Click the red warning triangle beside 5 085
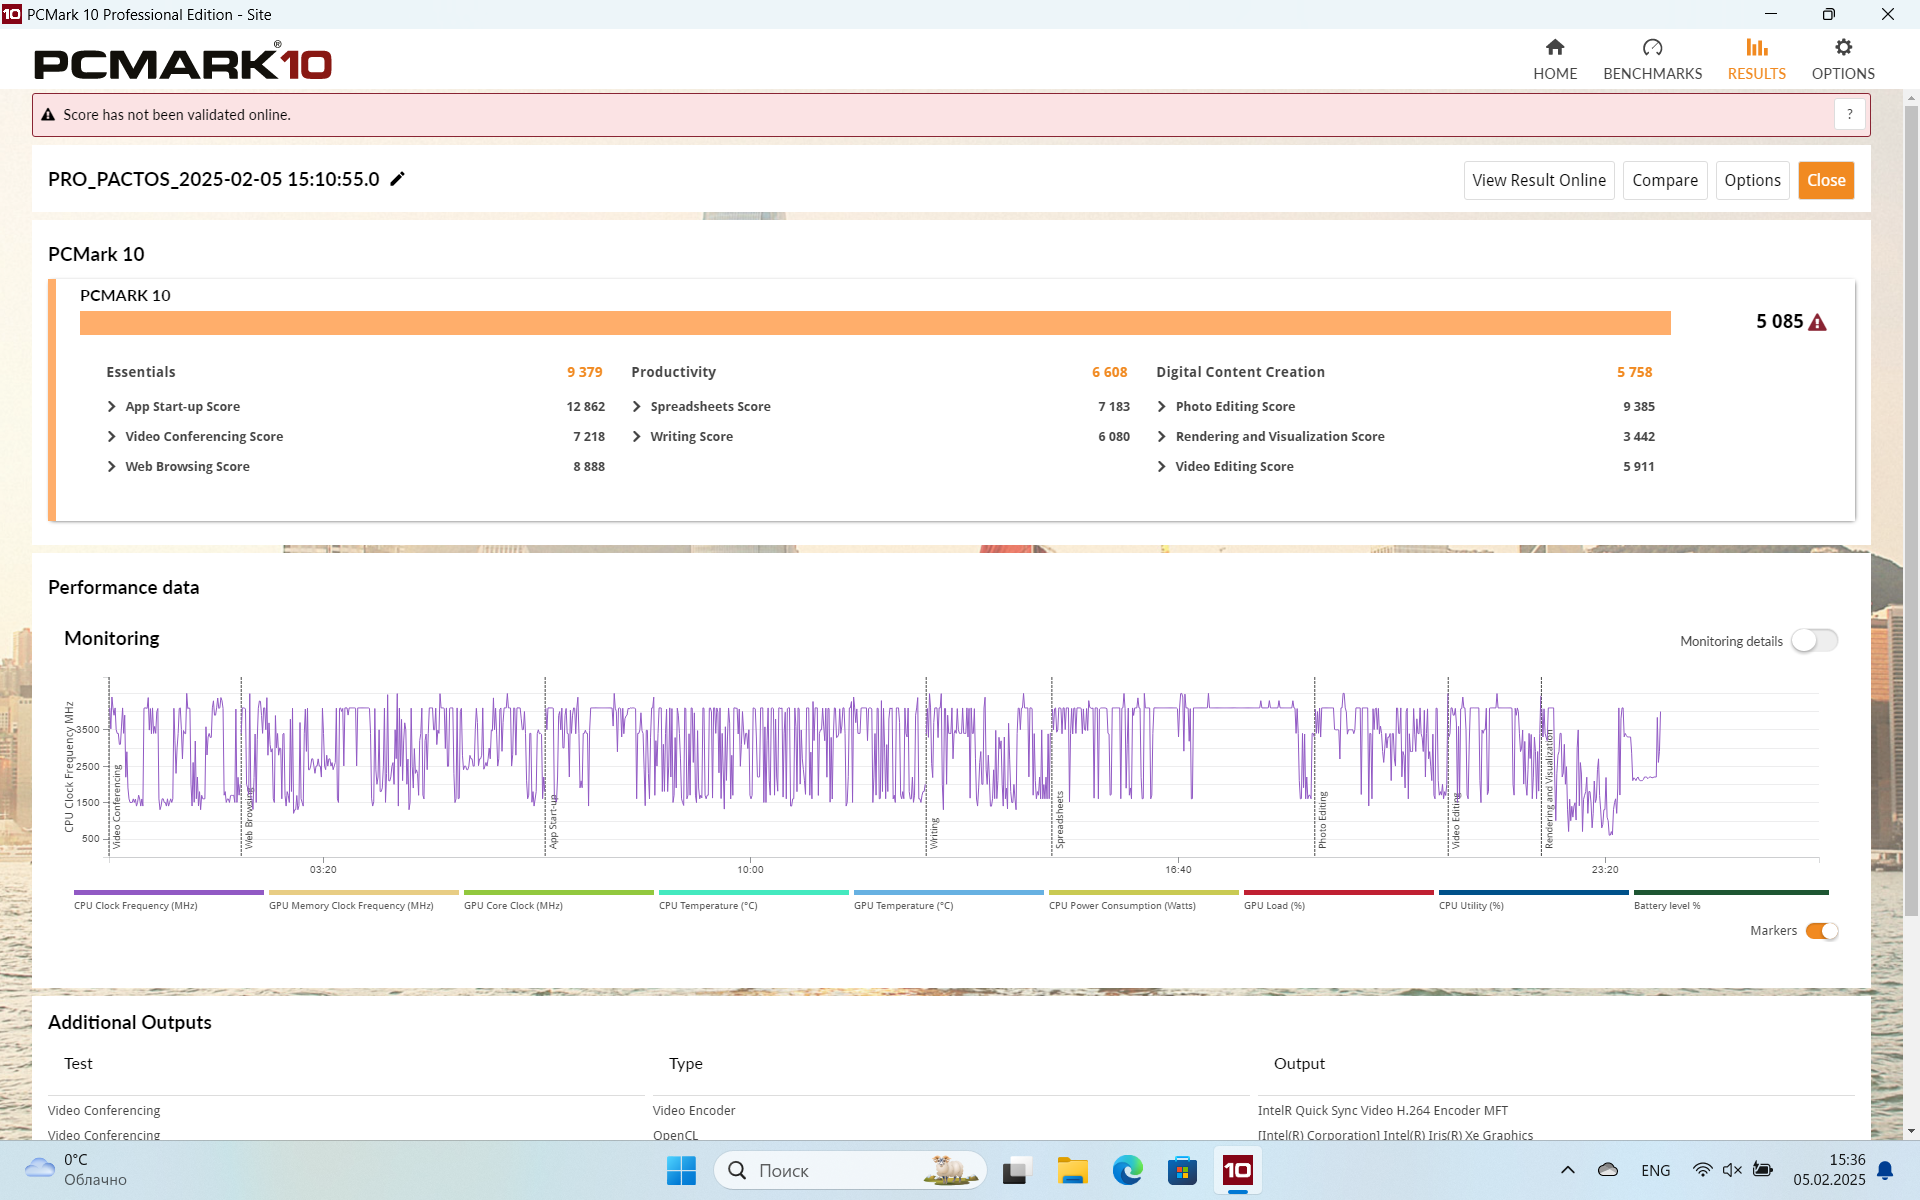The image size is (1920, 1200). click(1817, 322)
